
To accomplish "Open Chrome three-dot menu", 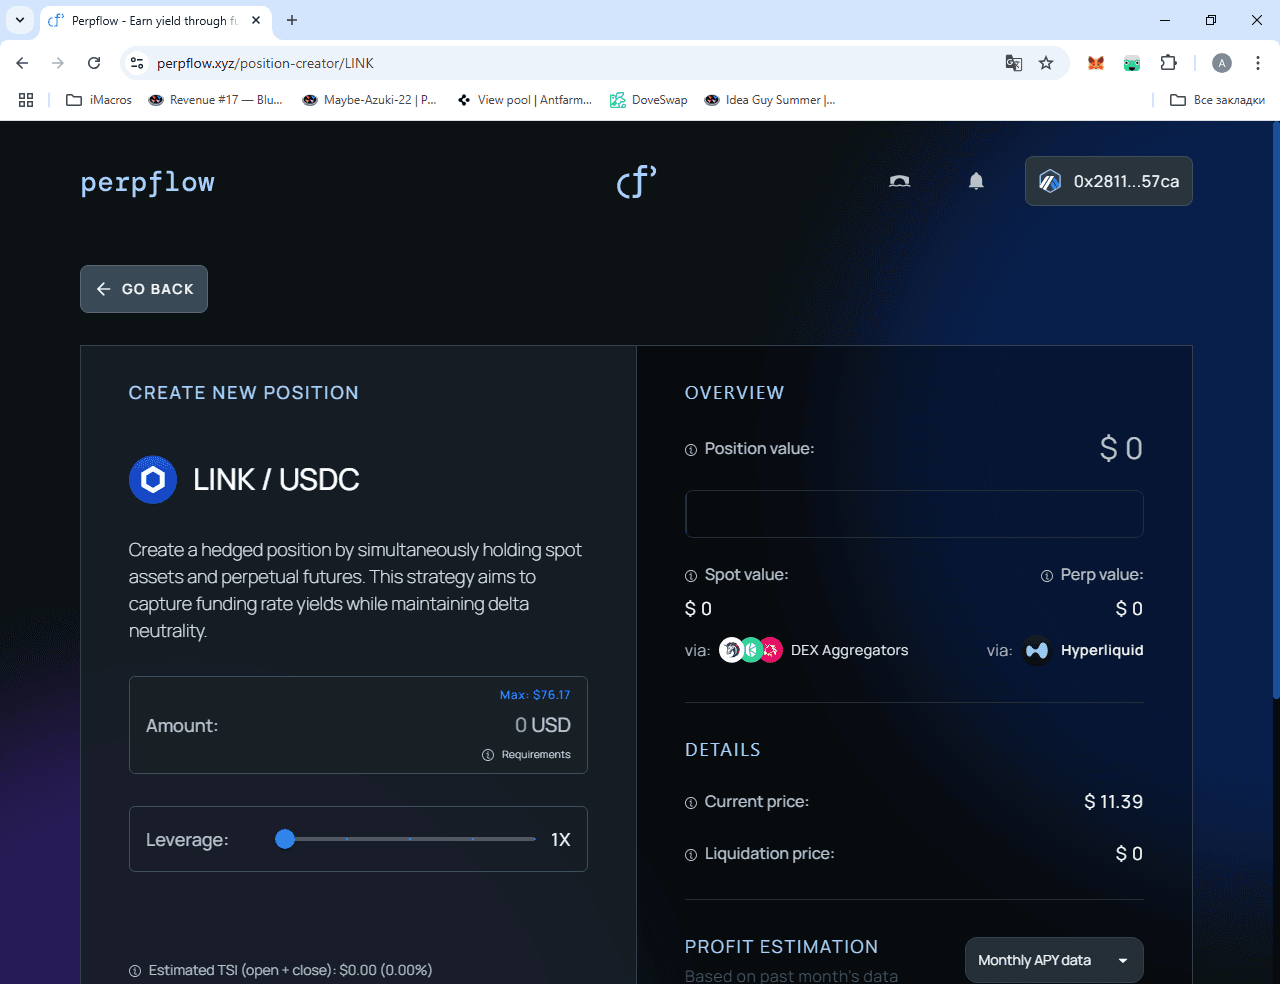I will (1258, 63).
